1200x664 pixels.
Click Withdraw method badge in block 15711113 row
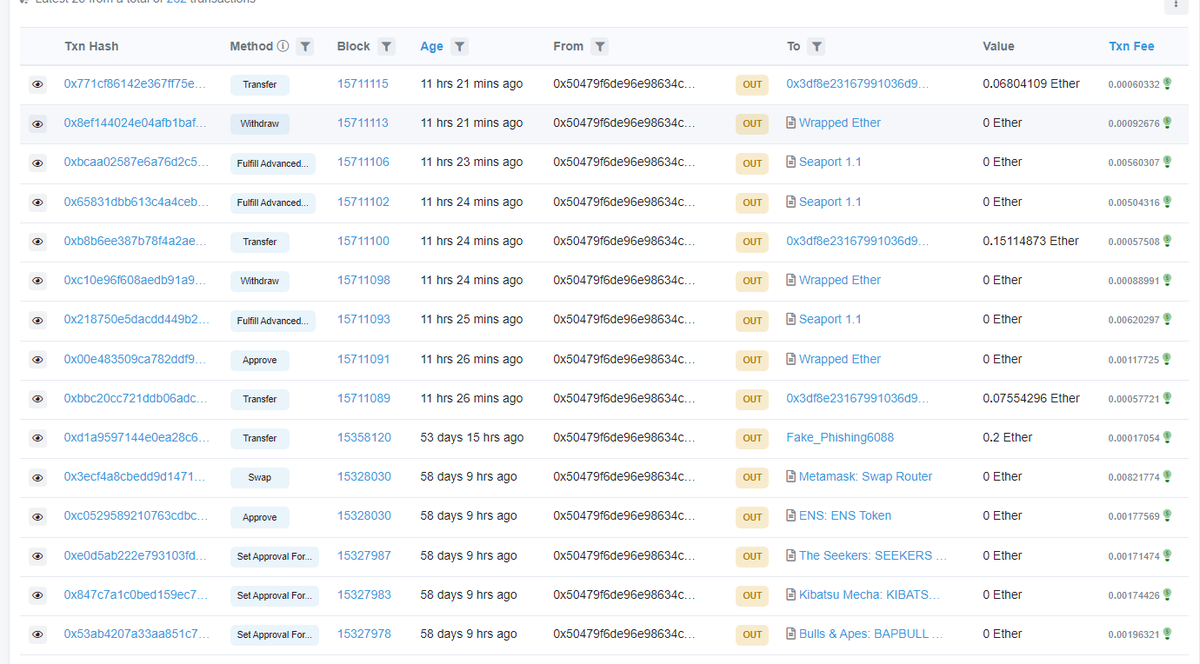pyautogui.click(x=260, y=124)
